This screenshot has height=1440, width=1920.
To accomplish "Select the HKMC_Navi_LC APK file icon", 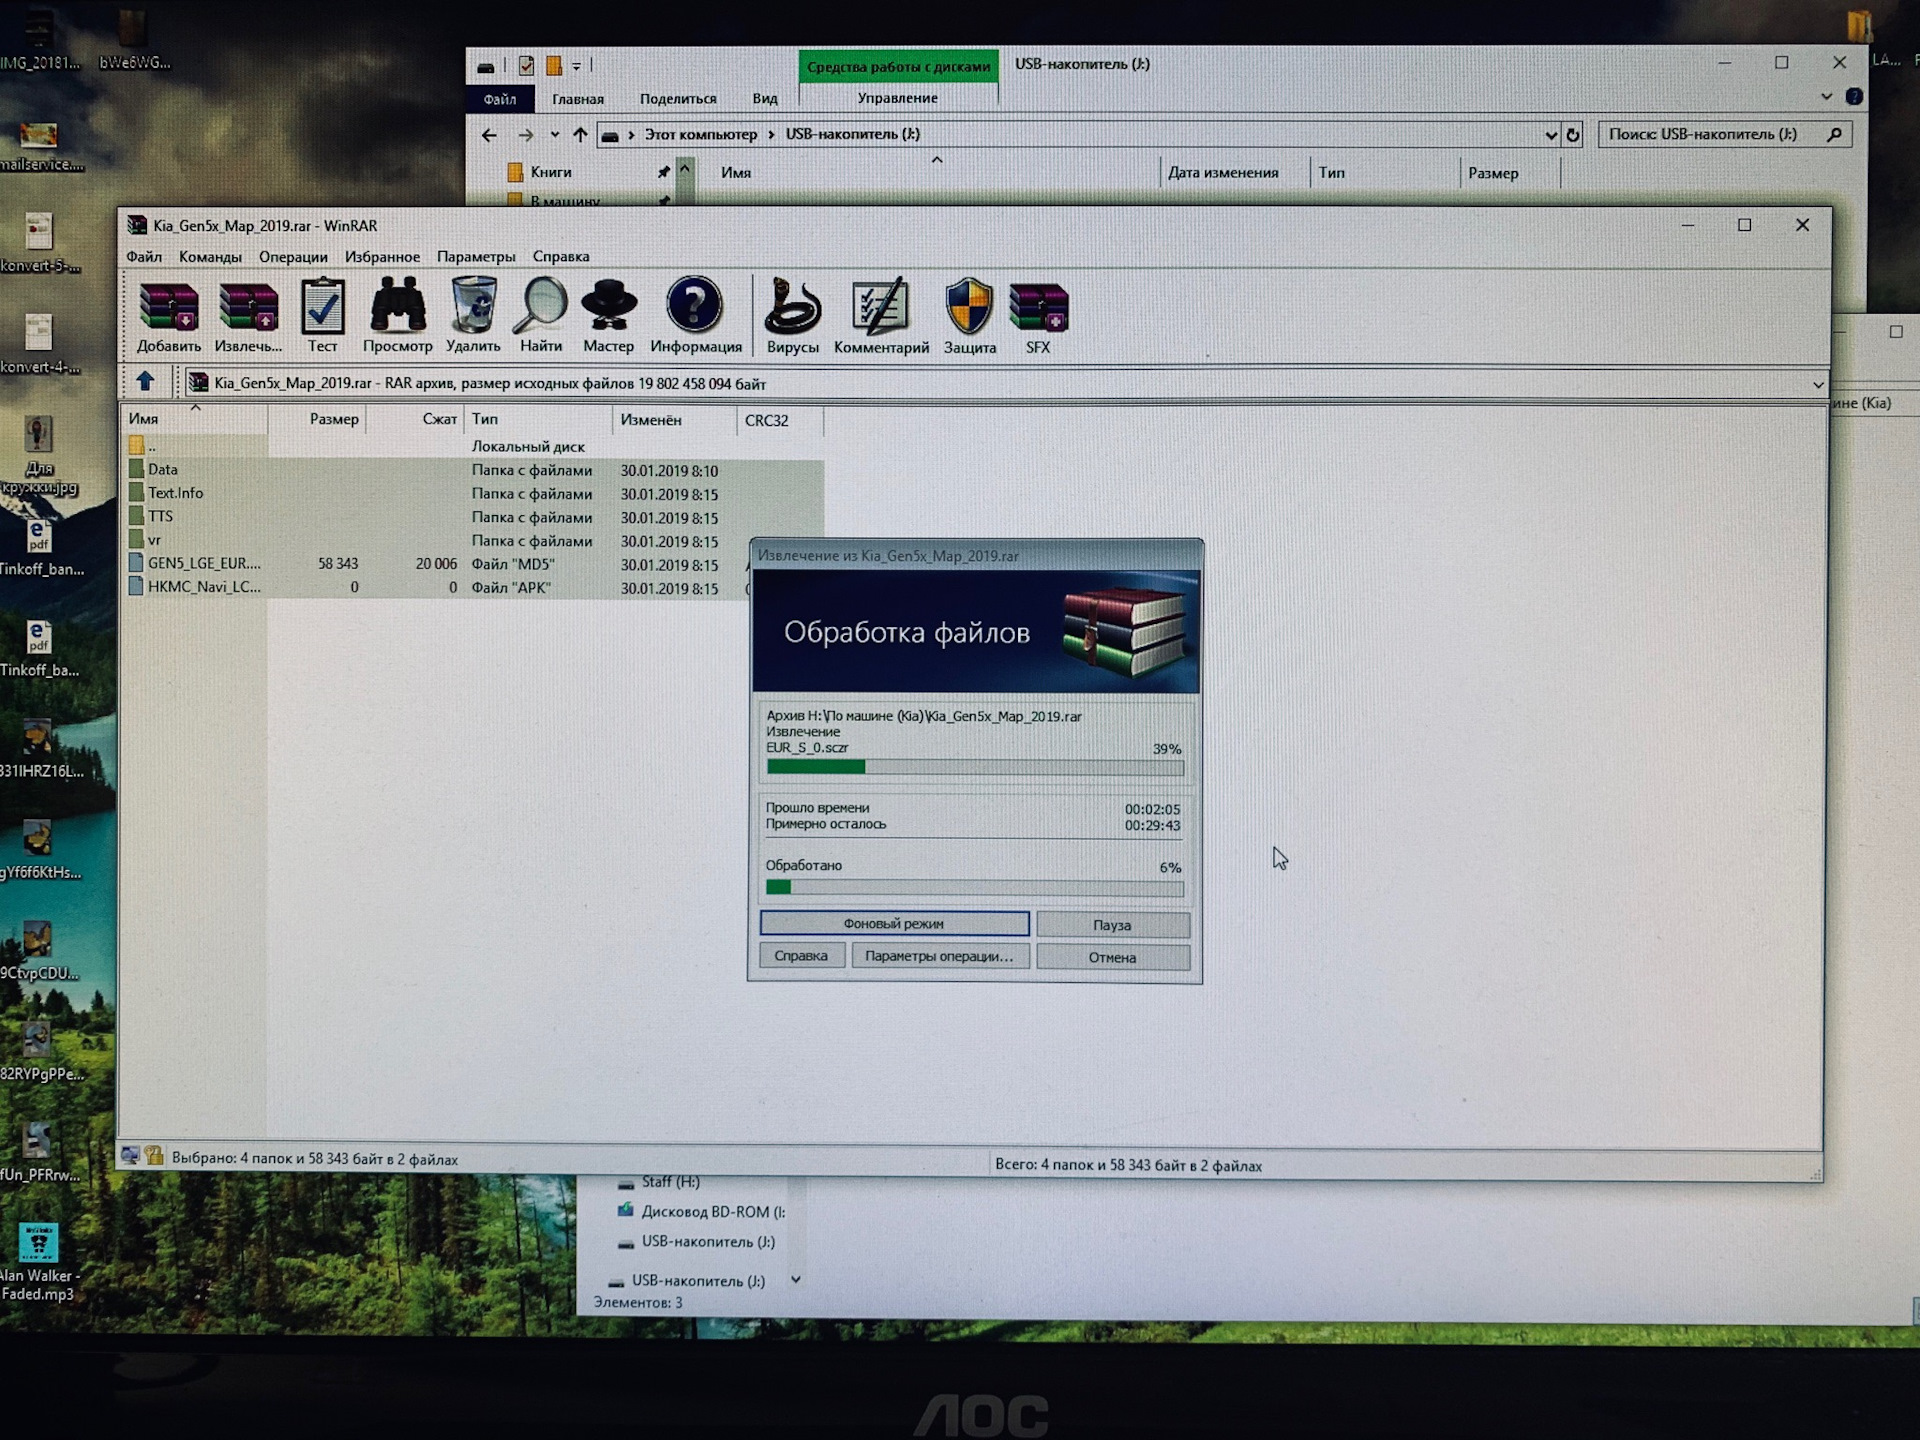I will coord(137,587).
